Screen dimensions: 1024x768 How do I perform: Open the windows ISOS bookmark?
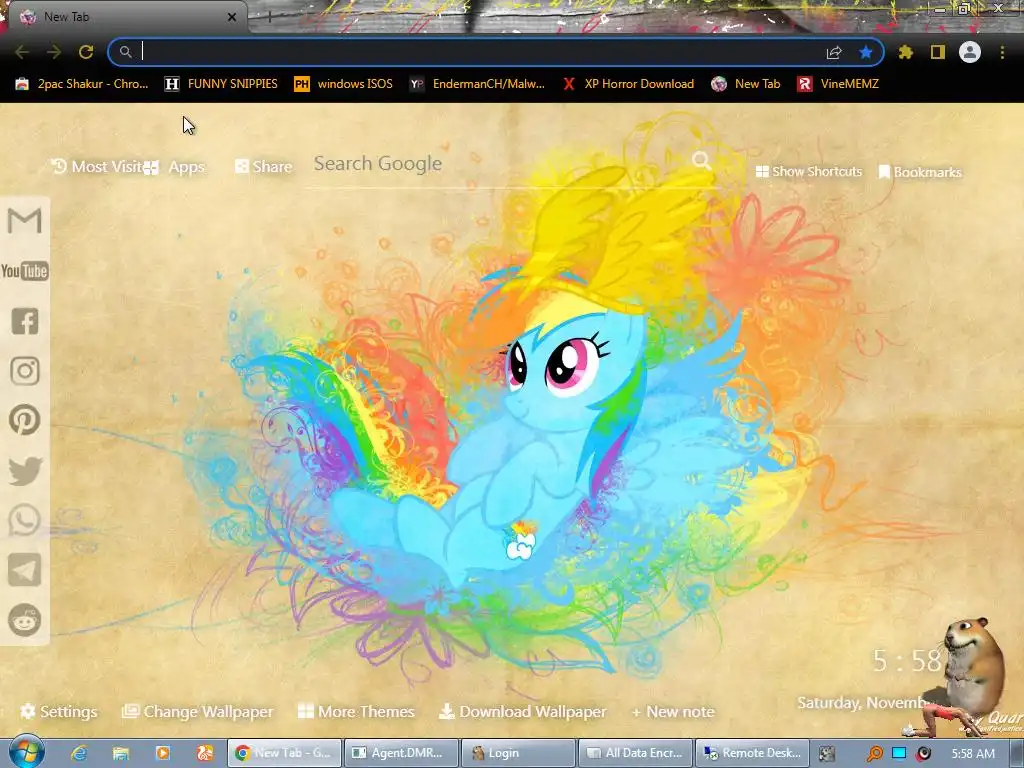click(x=344, y=84)
